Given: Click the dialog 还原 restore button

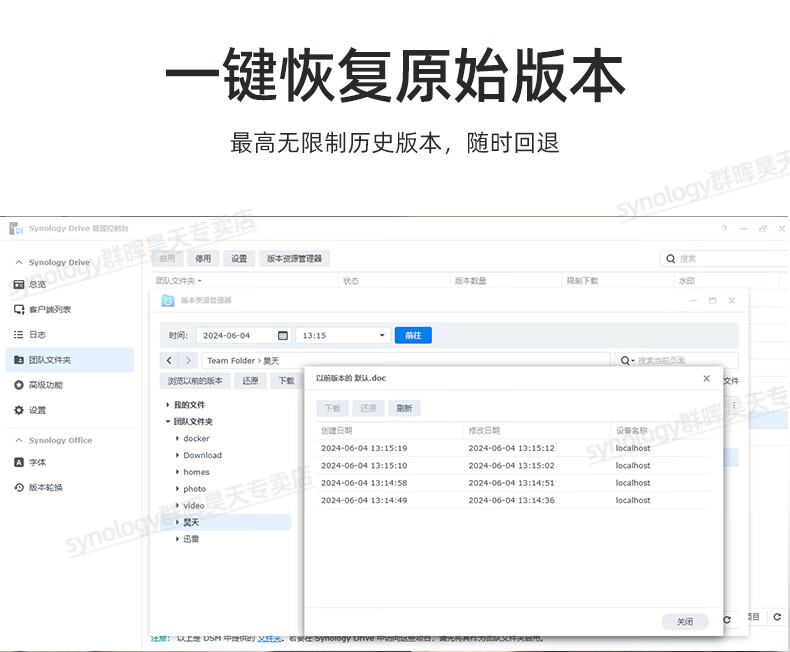Looking at the screenshot, I should pyautogui.click(x=368, y=408).
